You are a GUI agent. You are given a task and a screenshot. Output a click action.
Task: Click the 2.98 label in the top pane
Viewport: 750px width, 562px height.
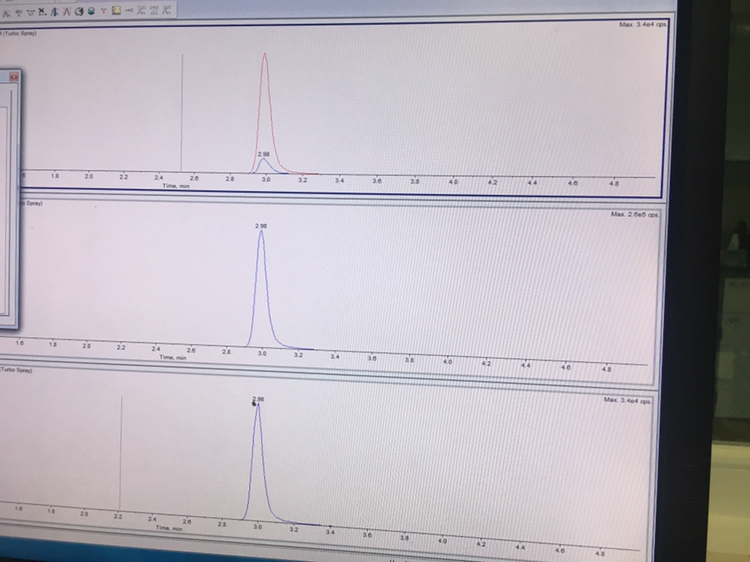click(264, 154)
